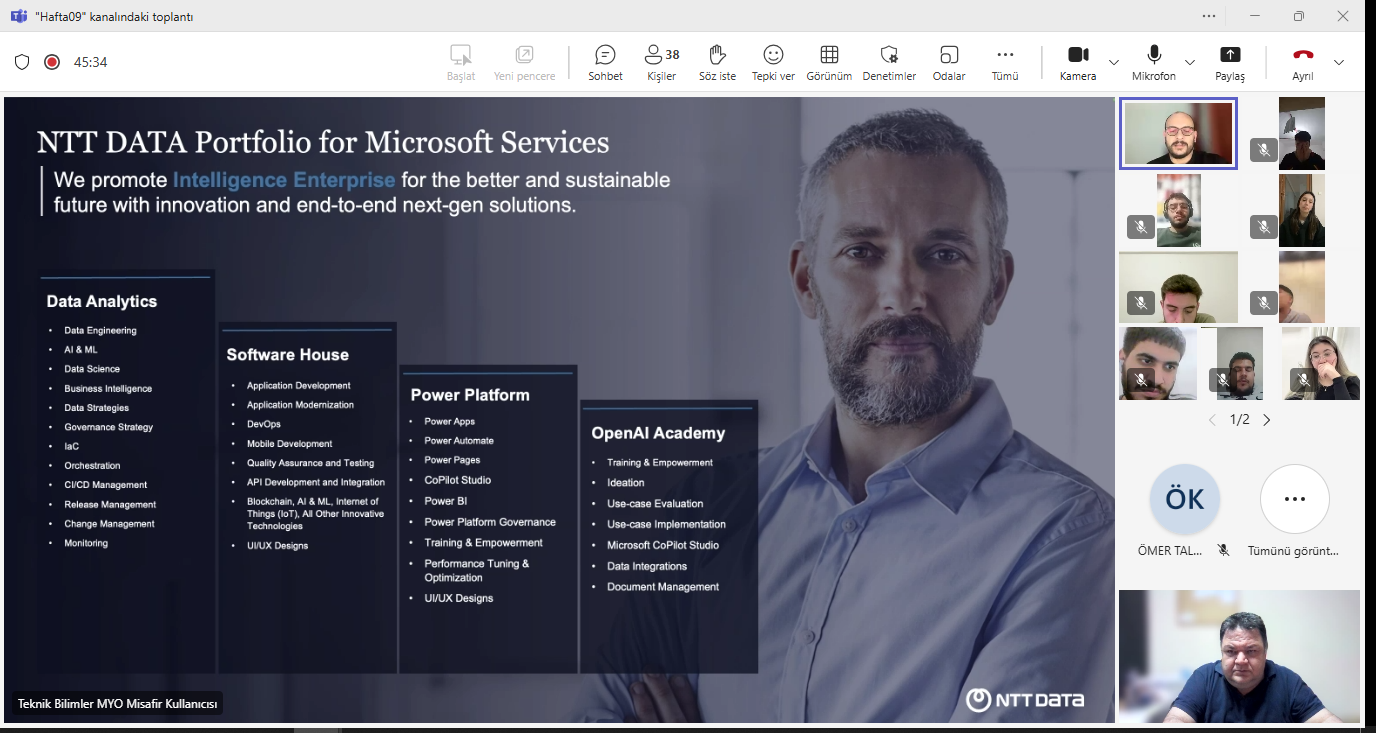Go to next participant gallery page
1376x733 pixels.
1267,420
